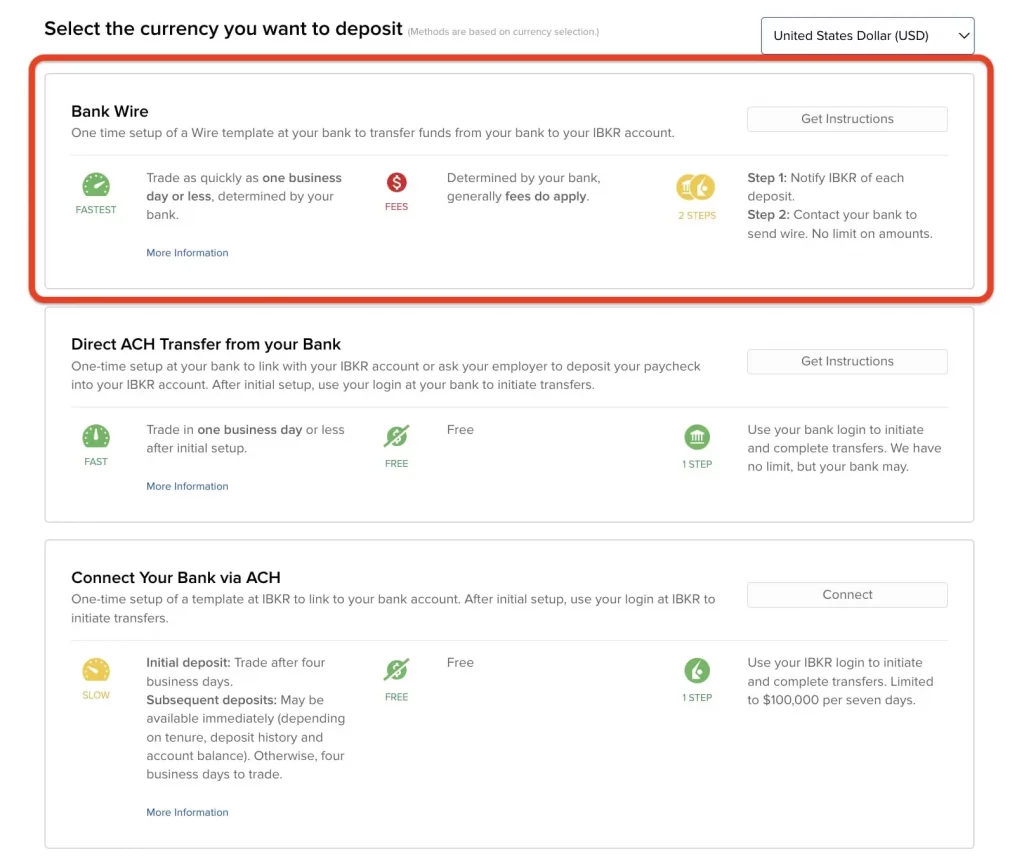Click the page title about selecting currency
1024x859 pixels.
(x=223, y=29)
